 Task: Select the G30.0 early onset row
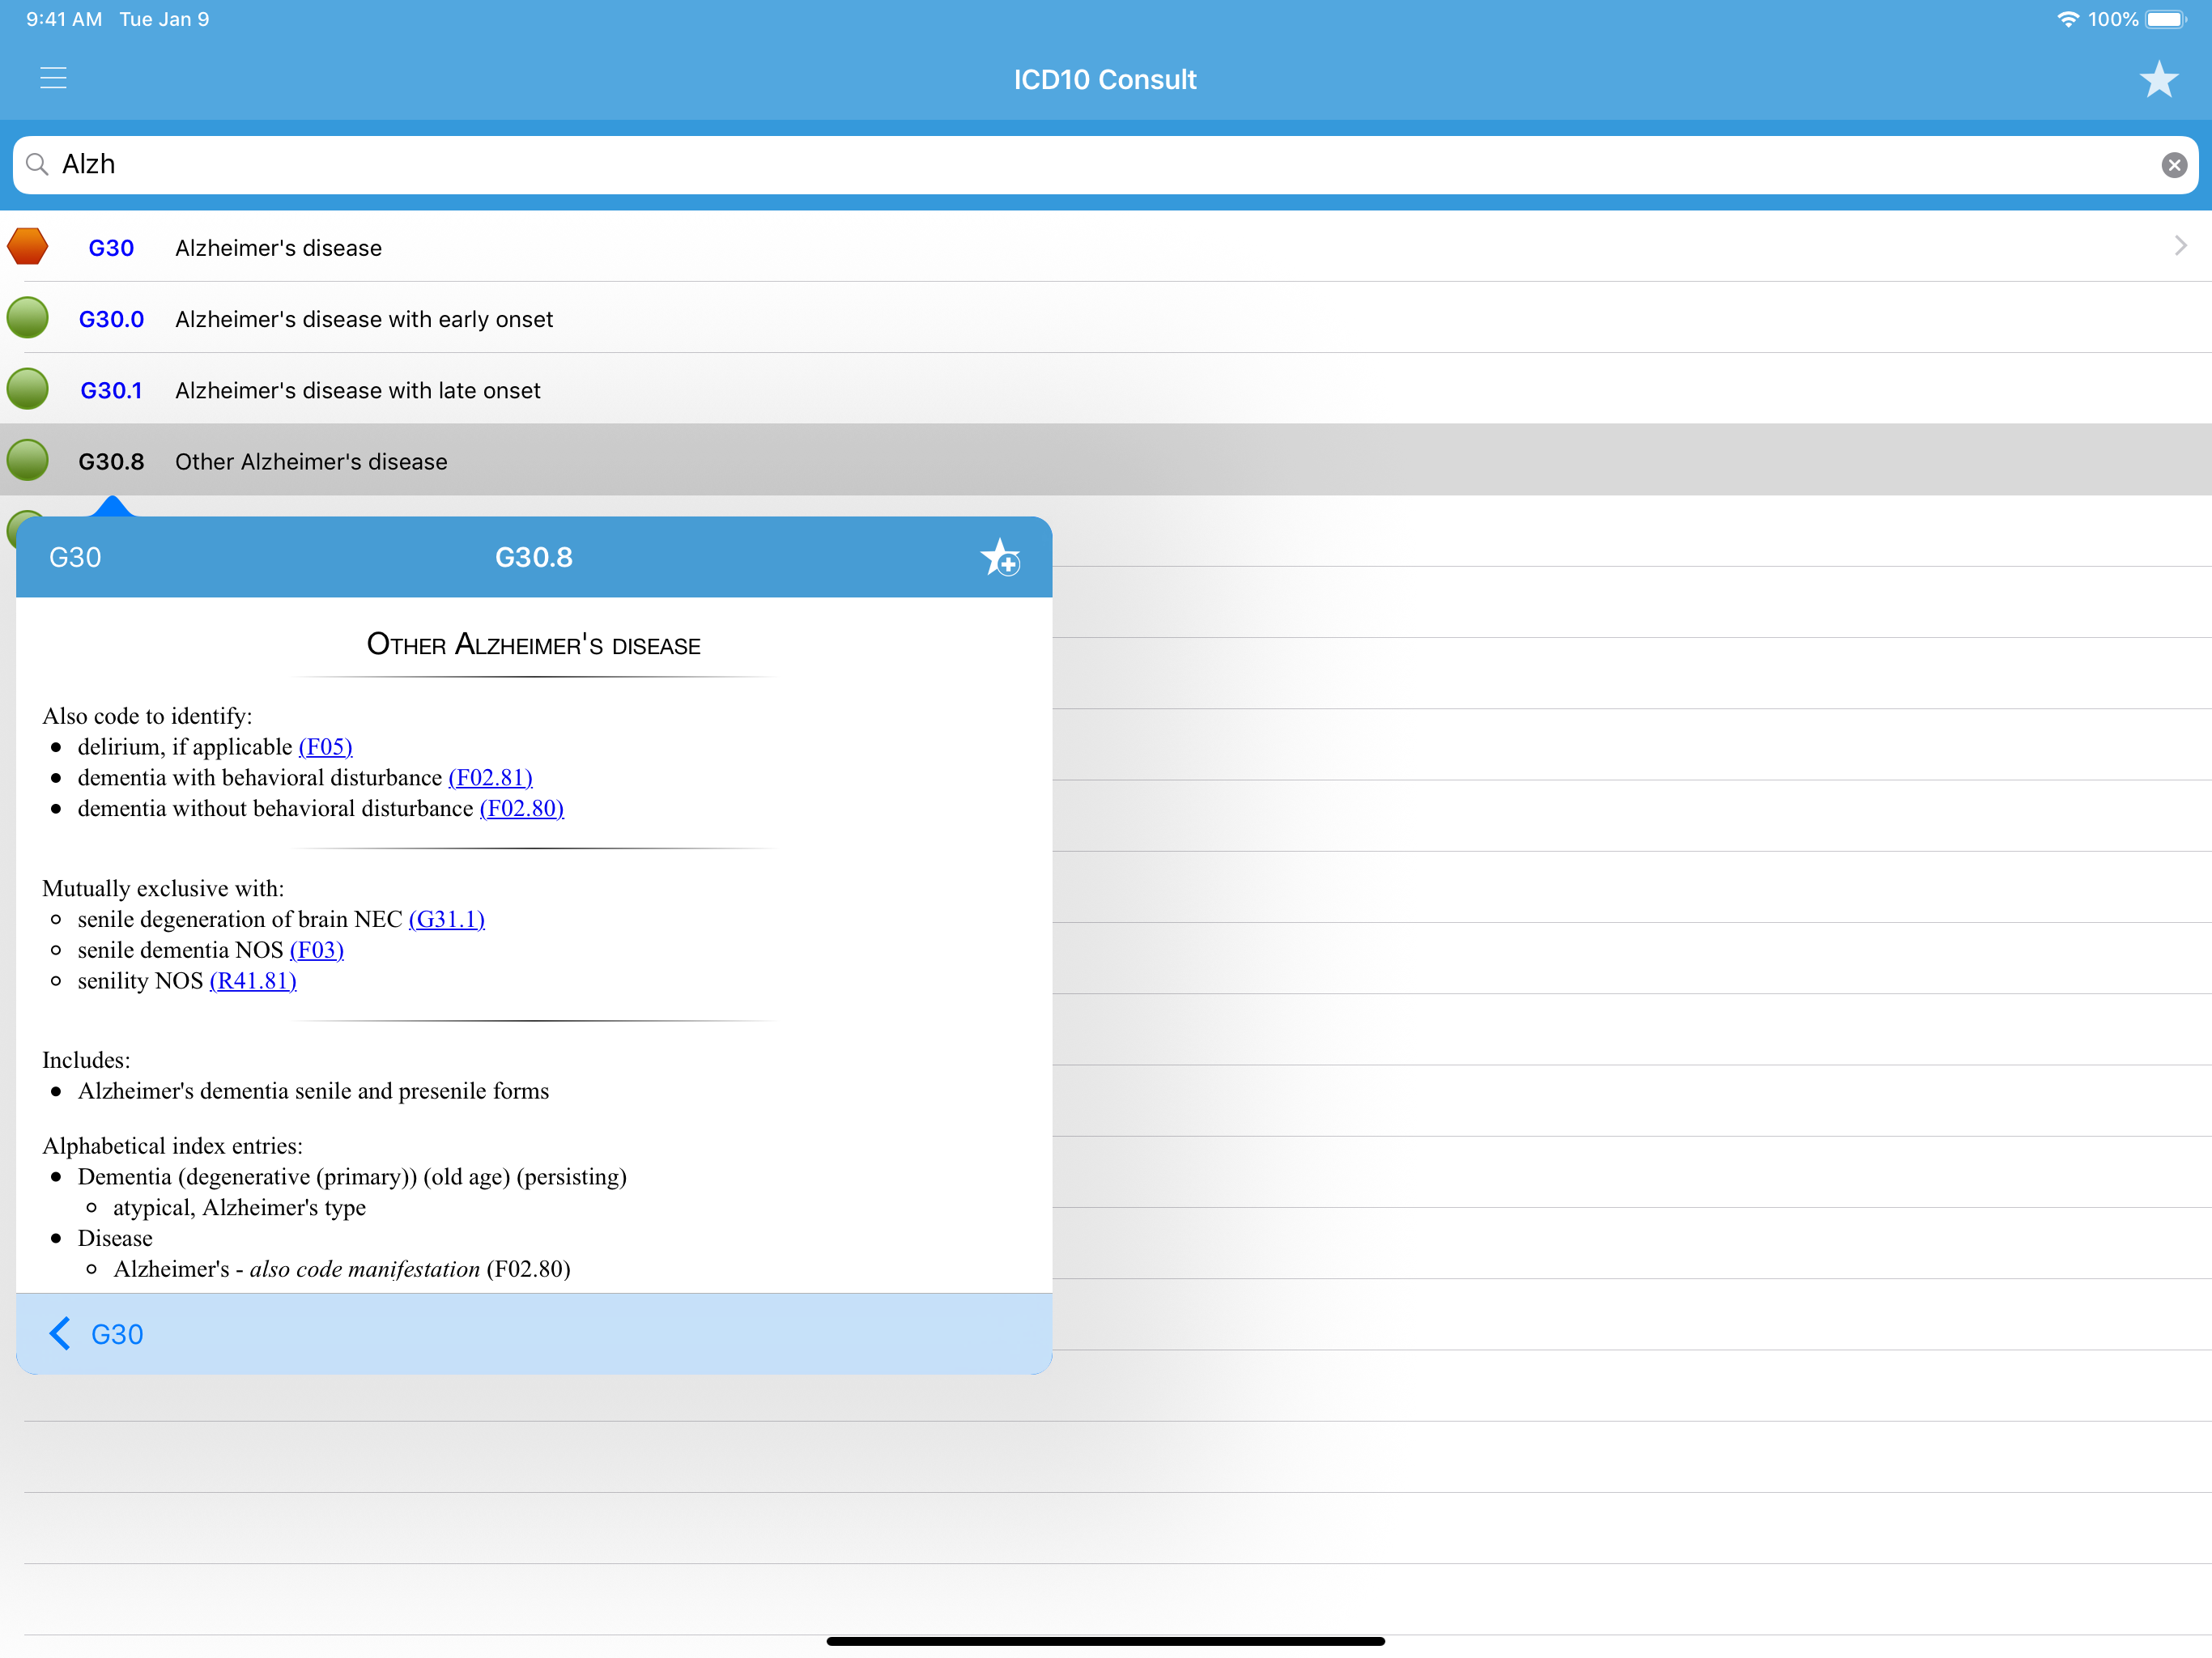[x=365, y=319]
